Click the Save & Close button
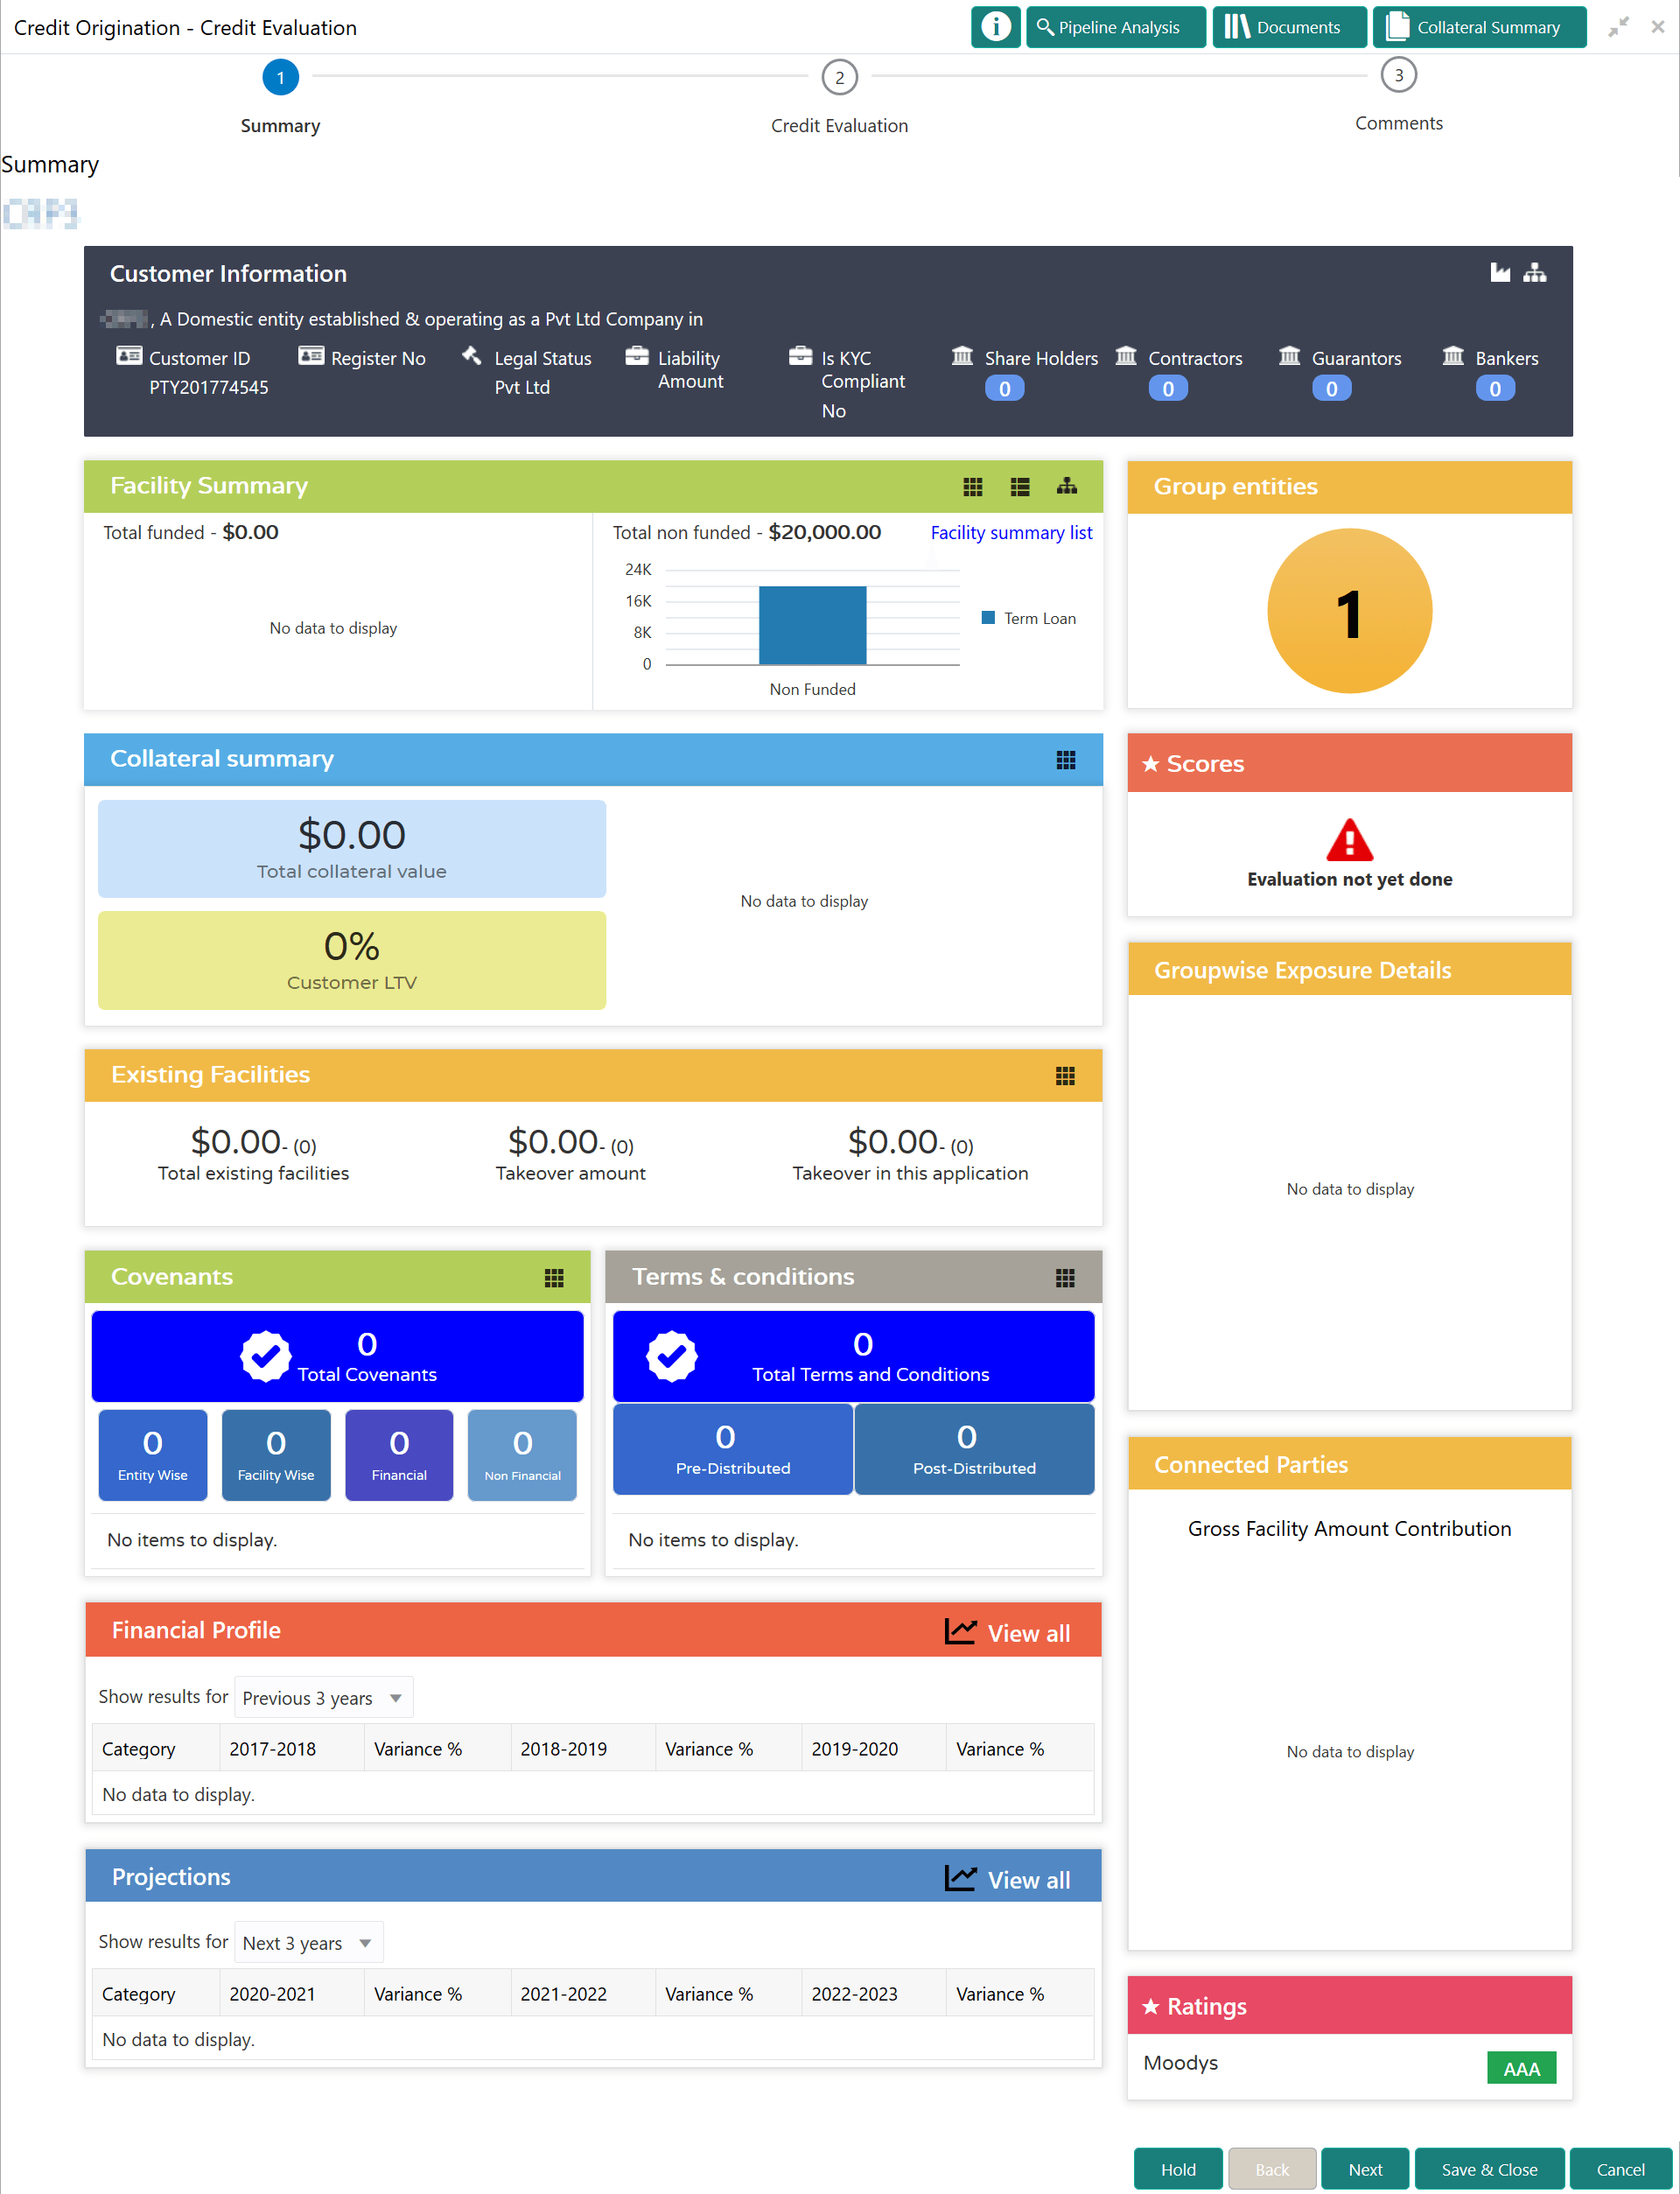Screen dimensions: 1680x2194 (1488, 2169)
